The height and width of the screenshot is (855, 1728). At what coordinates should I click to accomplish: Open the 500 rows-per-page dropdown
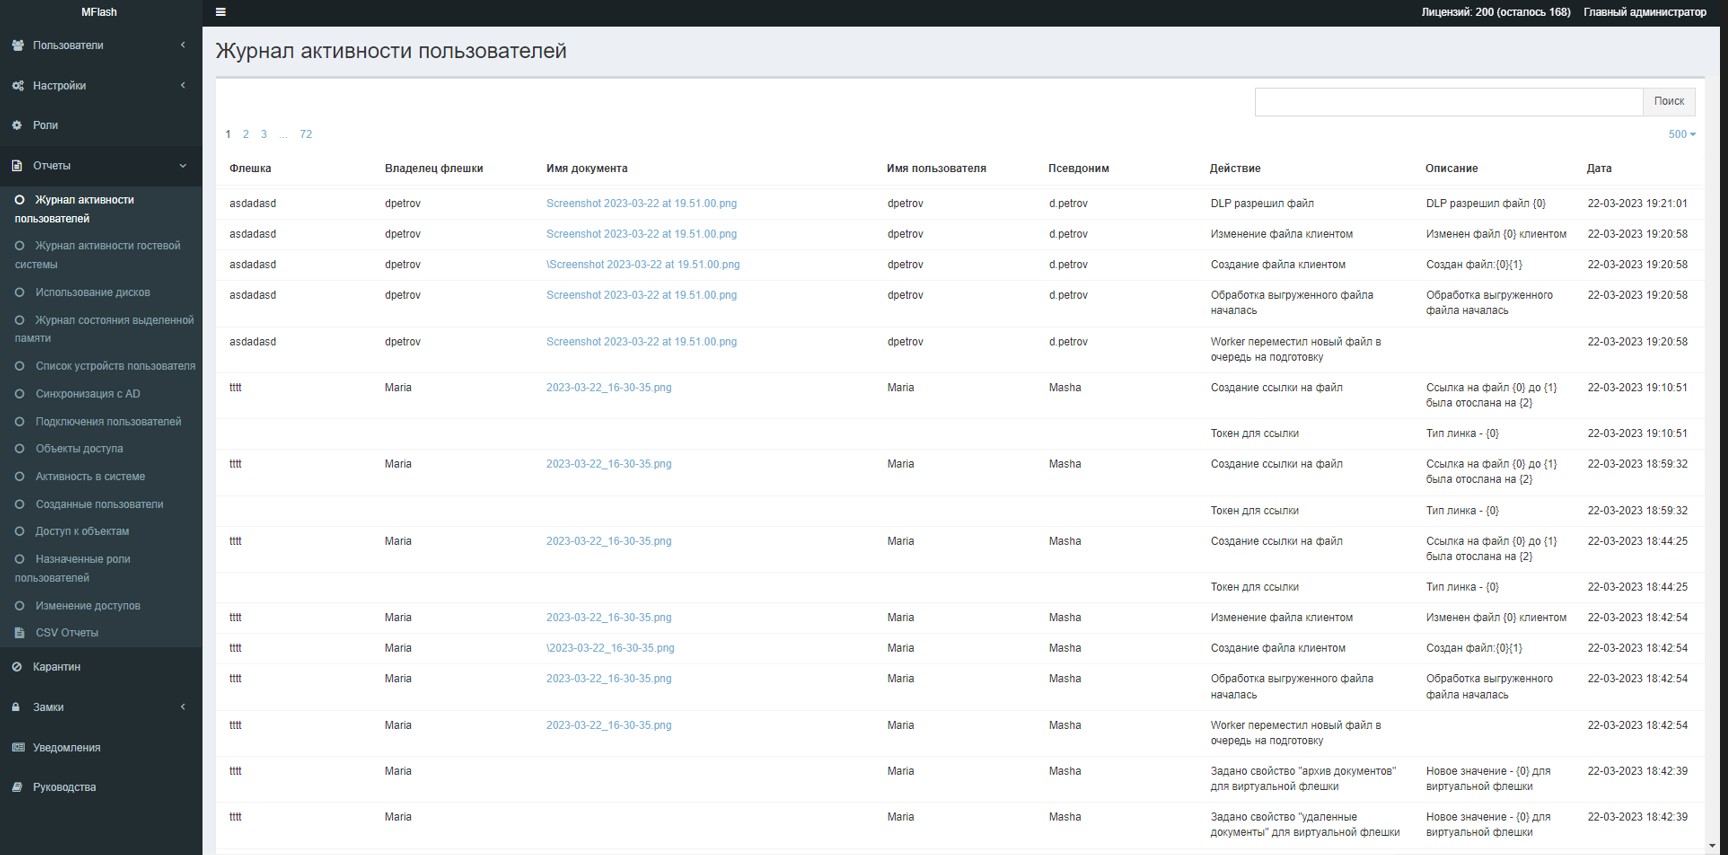(1681, 134)
